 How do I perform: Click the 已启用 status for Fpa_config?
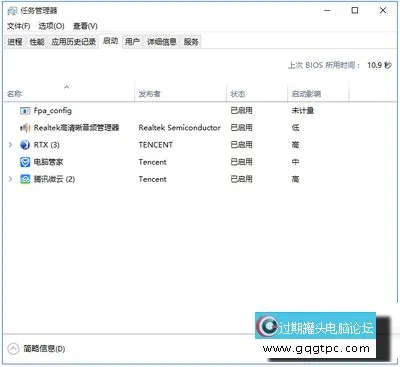(x=241, y=111)
